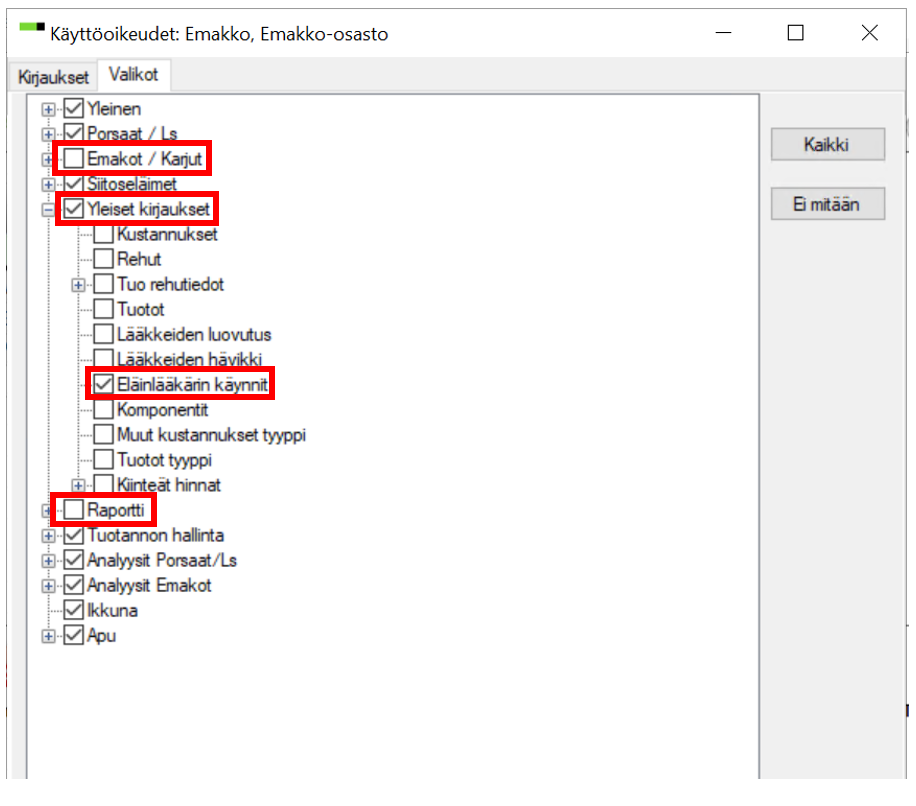This screenshot has width=916, height=806.
Task: Select the Emakot / Karjut label
Action: [144, 158]
